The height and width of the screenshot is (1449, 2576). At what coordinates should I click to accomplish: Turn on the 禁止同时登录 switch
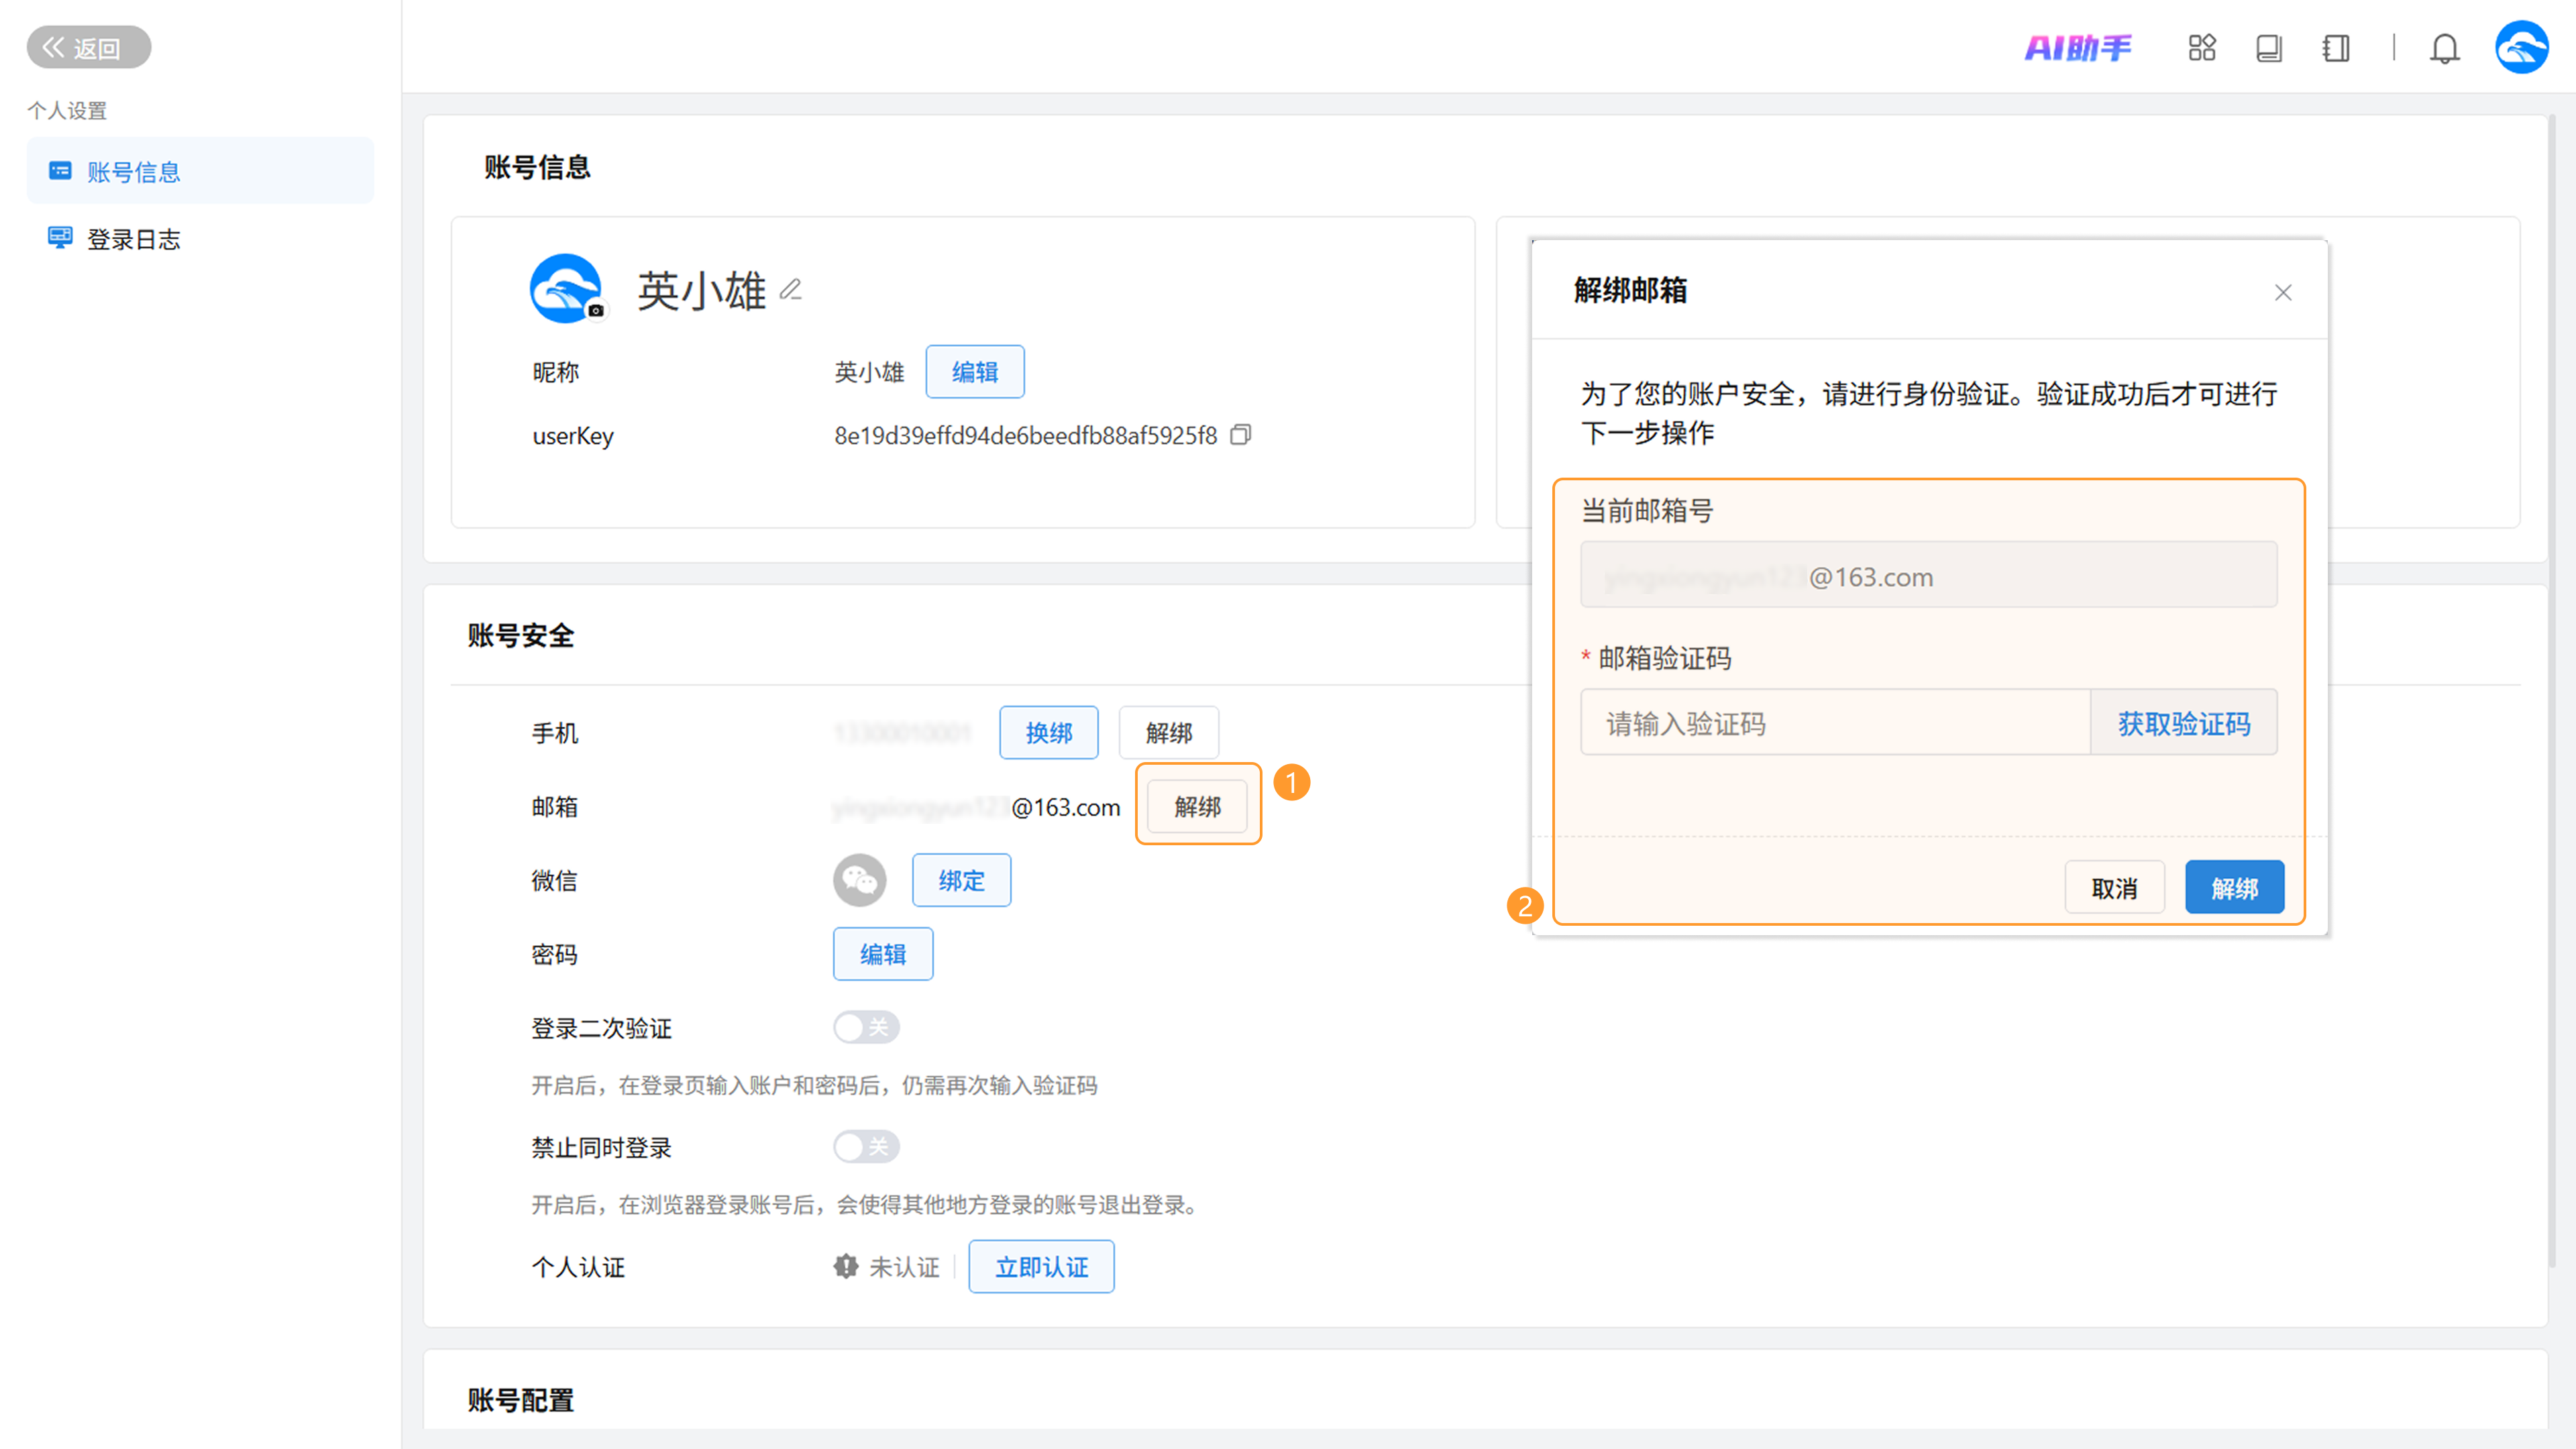pyautogui.click(x=866, y=1146)
